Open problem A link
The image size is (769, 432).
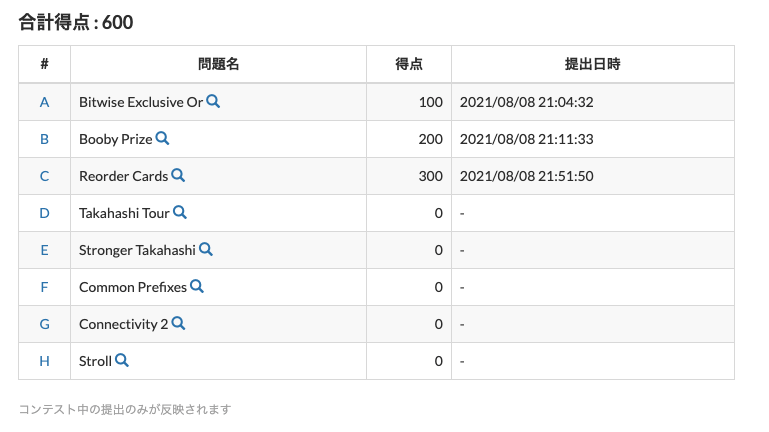44,102
